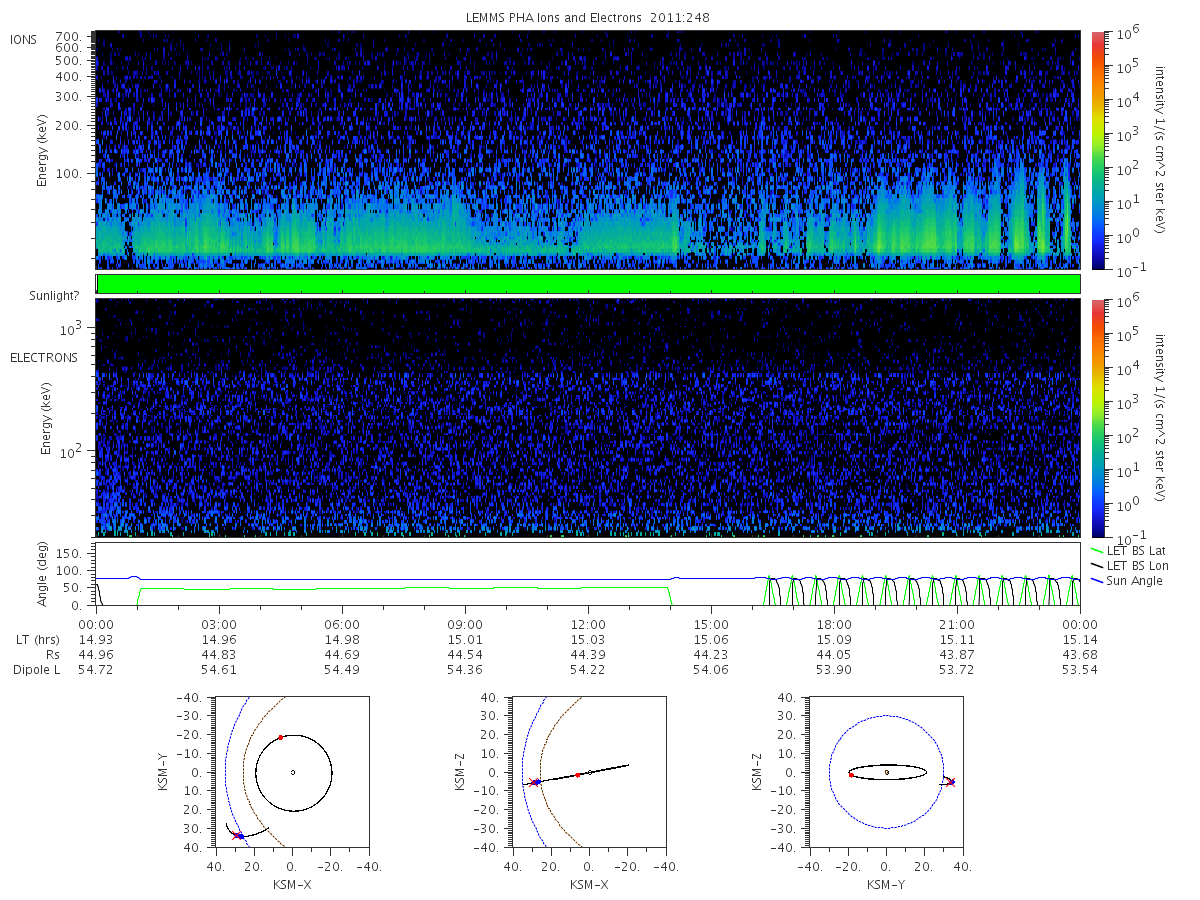
Task: Click the 03:00 time axis label
Action: pyautogui.click(x=218, y=624)
